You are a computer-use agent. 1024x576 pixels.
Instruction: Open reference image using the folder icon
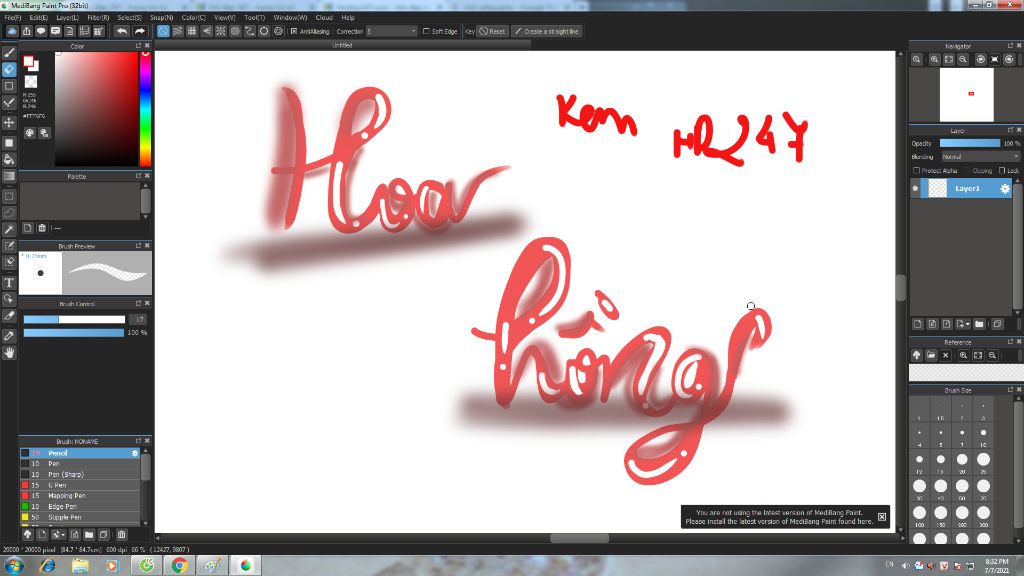[931, 355]
